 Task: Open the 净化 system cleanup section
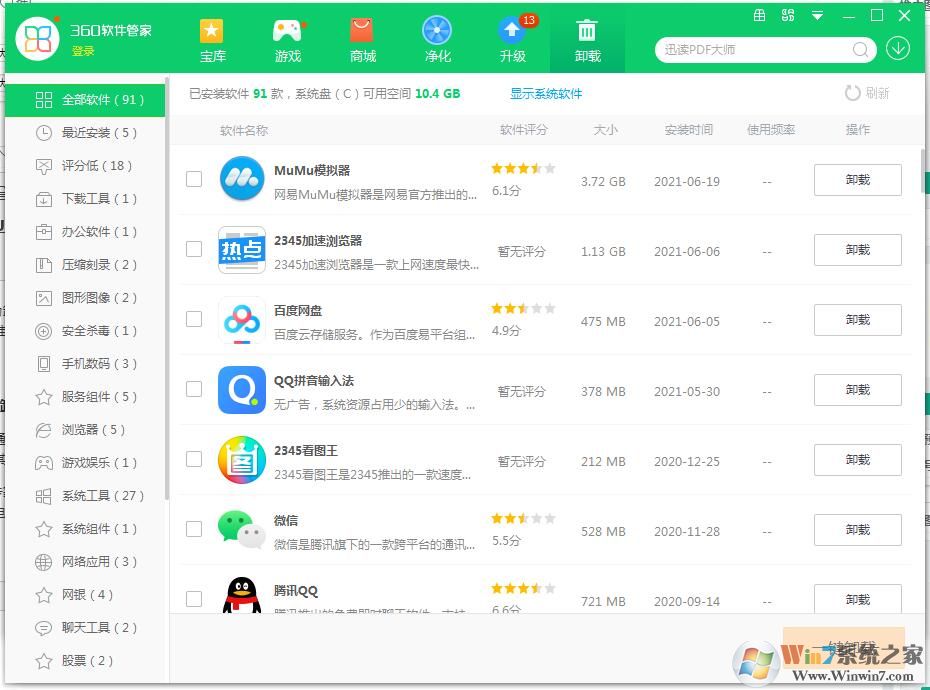pyautogui.click(x=437, y=40)
